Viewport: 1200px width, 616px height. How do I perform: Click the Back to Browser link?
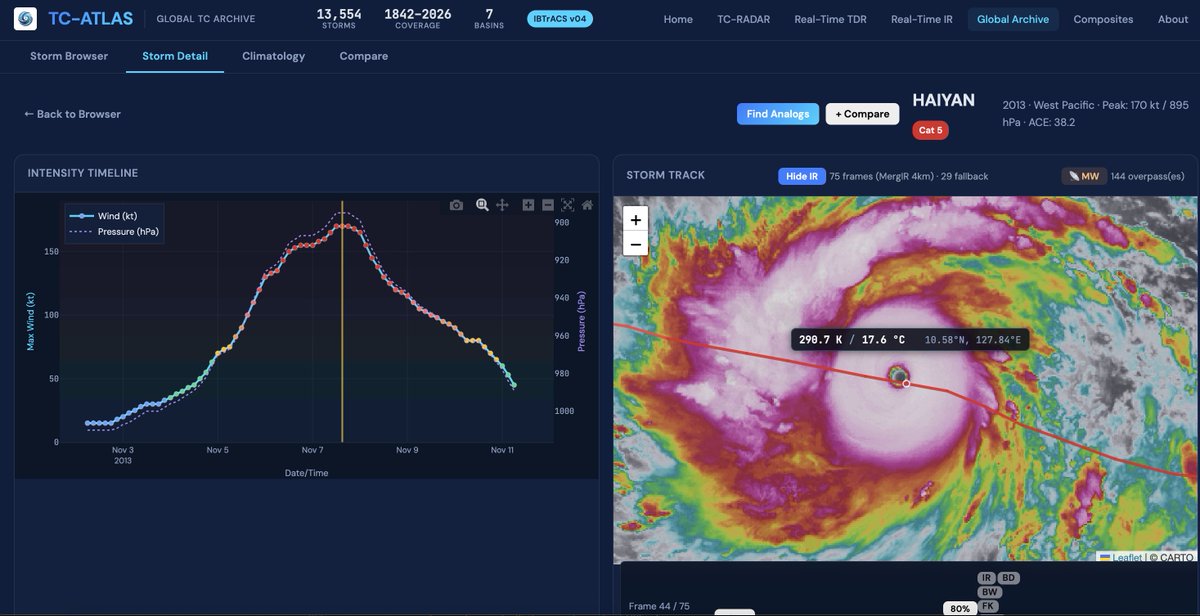pos(72,114)
